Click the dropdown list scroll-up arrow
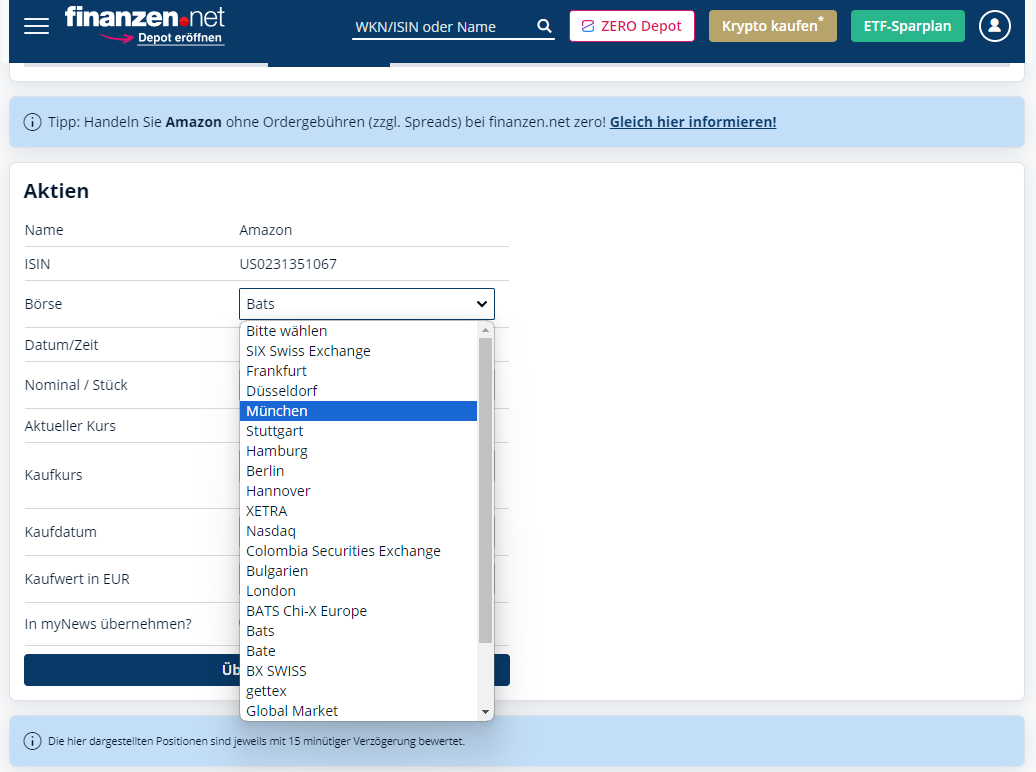Screen dimensions: 1036x772 [x=486, y=330]
